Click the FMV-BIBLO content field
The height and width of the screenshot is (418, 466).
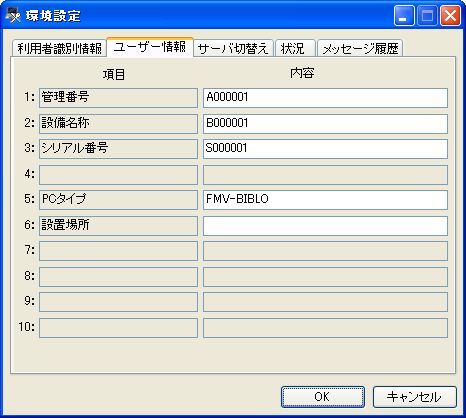pyautogui.click(x=325, y=200)
